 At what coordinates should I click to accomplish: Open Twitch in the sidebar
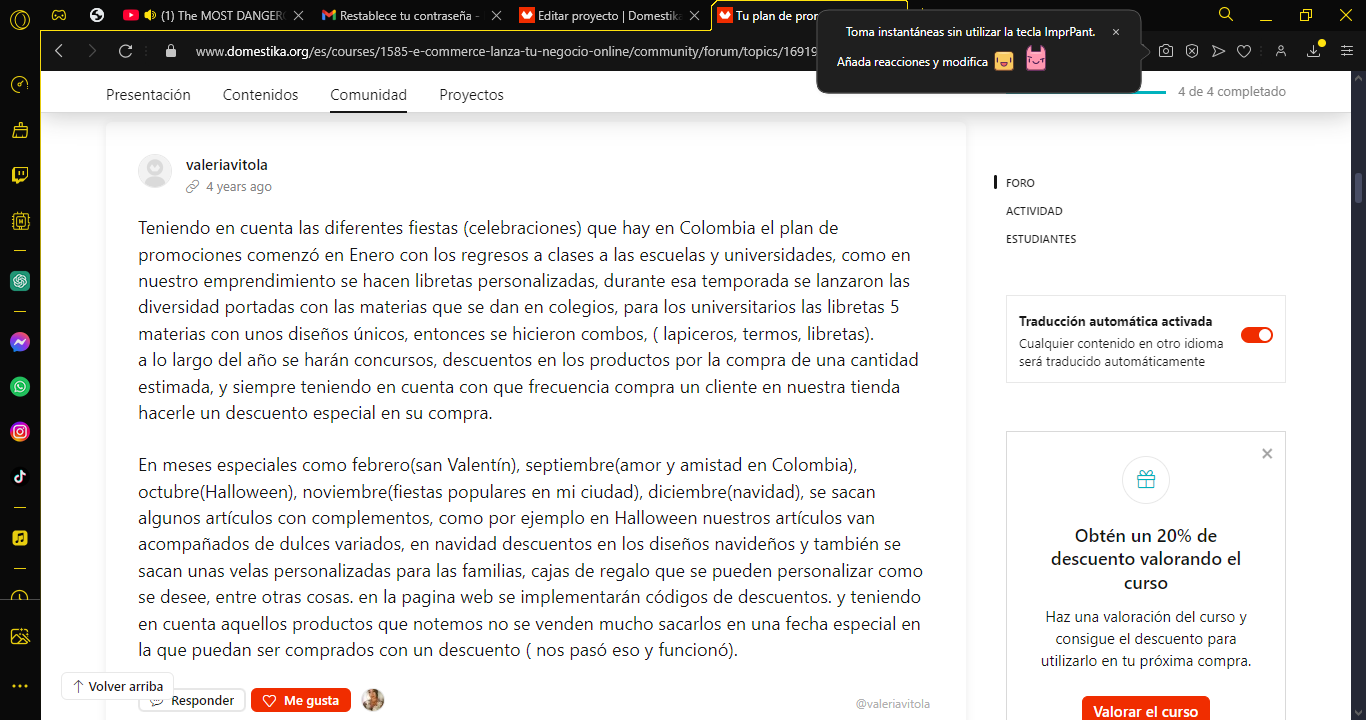(x=20, y=176)
